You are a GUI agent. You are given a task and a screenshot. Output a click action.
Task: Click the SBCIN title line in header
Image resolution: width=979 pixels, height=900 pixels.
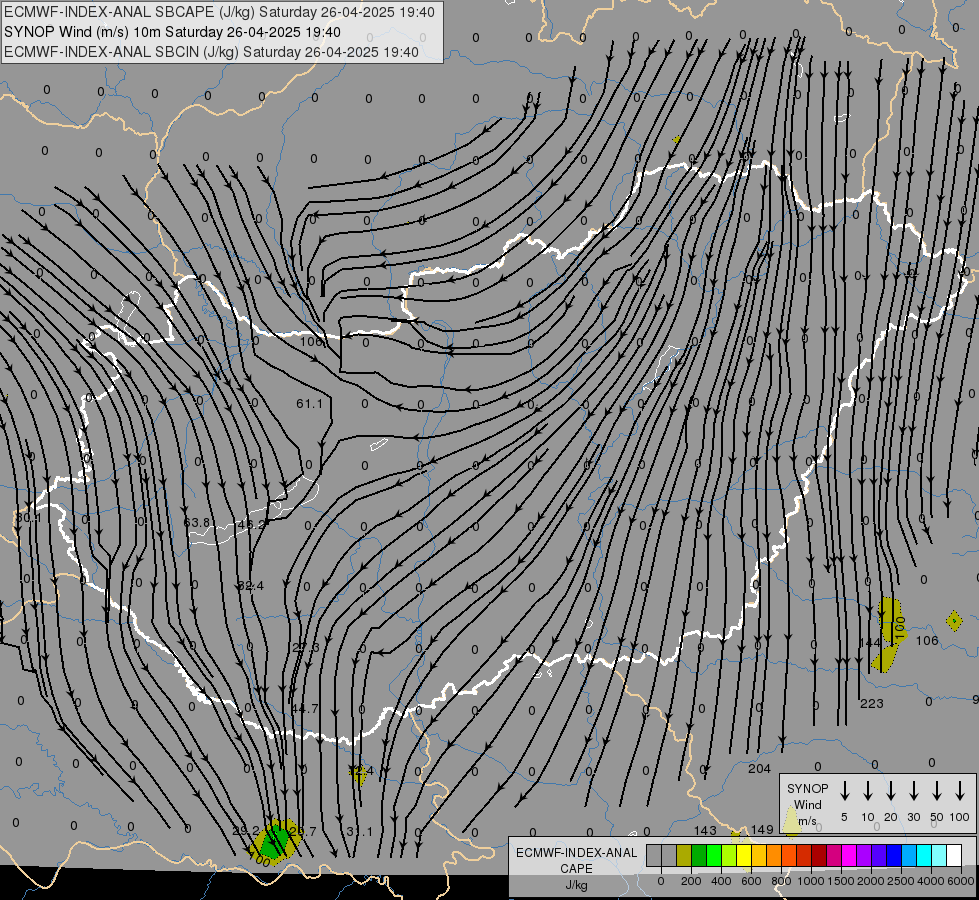[x=211, y=52]
